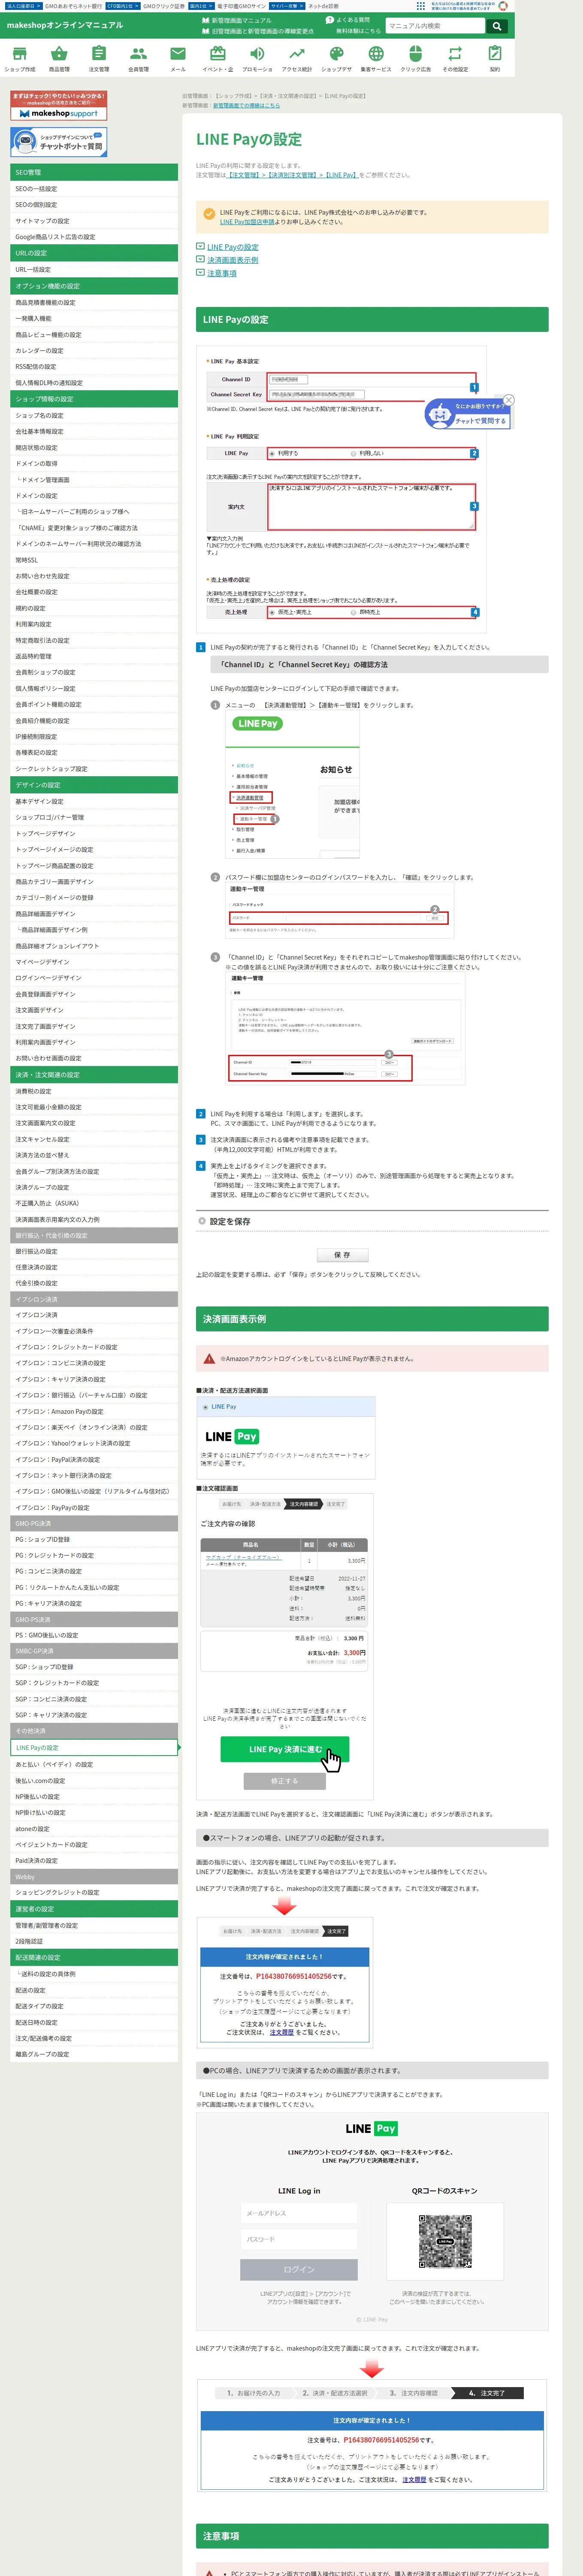Open the その他設定 arrows icon menu
The width and height of the screenshot is (583, 2576).
click(455, 58)
